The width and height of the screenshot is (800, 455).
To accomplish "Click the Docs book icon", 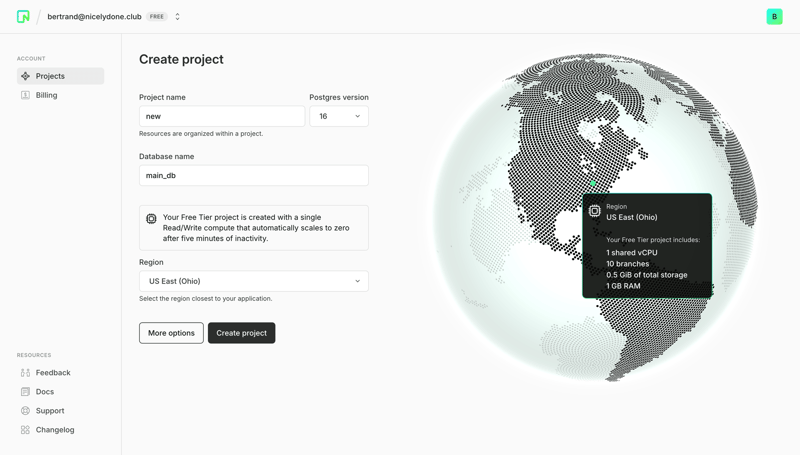I will click(26, 392).
